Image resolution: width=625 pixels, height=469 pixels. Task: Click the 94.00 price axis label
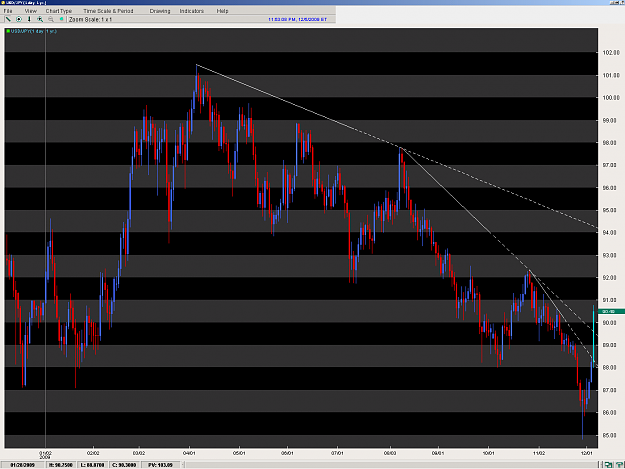[x=611, y=233]
